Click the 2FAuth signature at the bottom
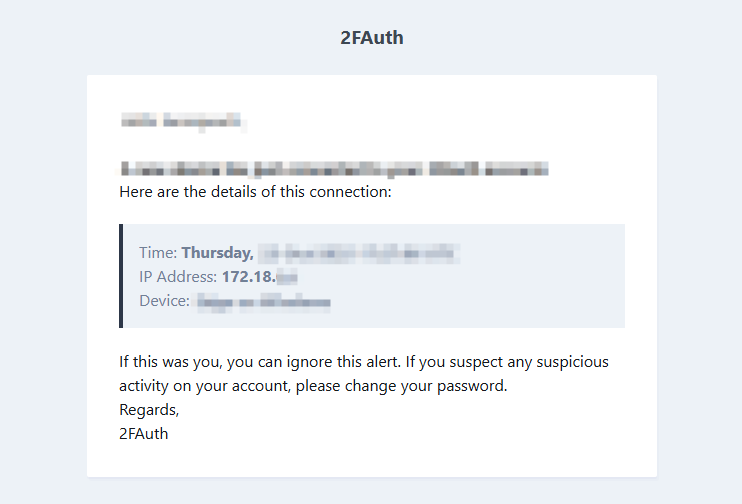Screen dimensions: 742x504 point(144,433)
